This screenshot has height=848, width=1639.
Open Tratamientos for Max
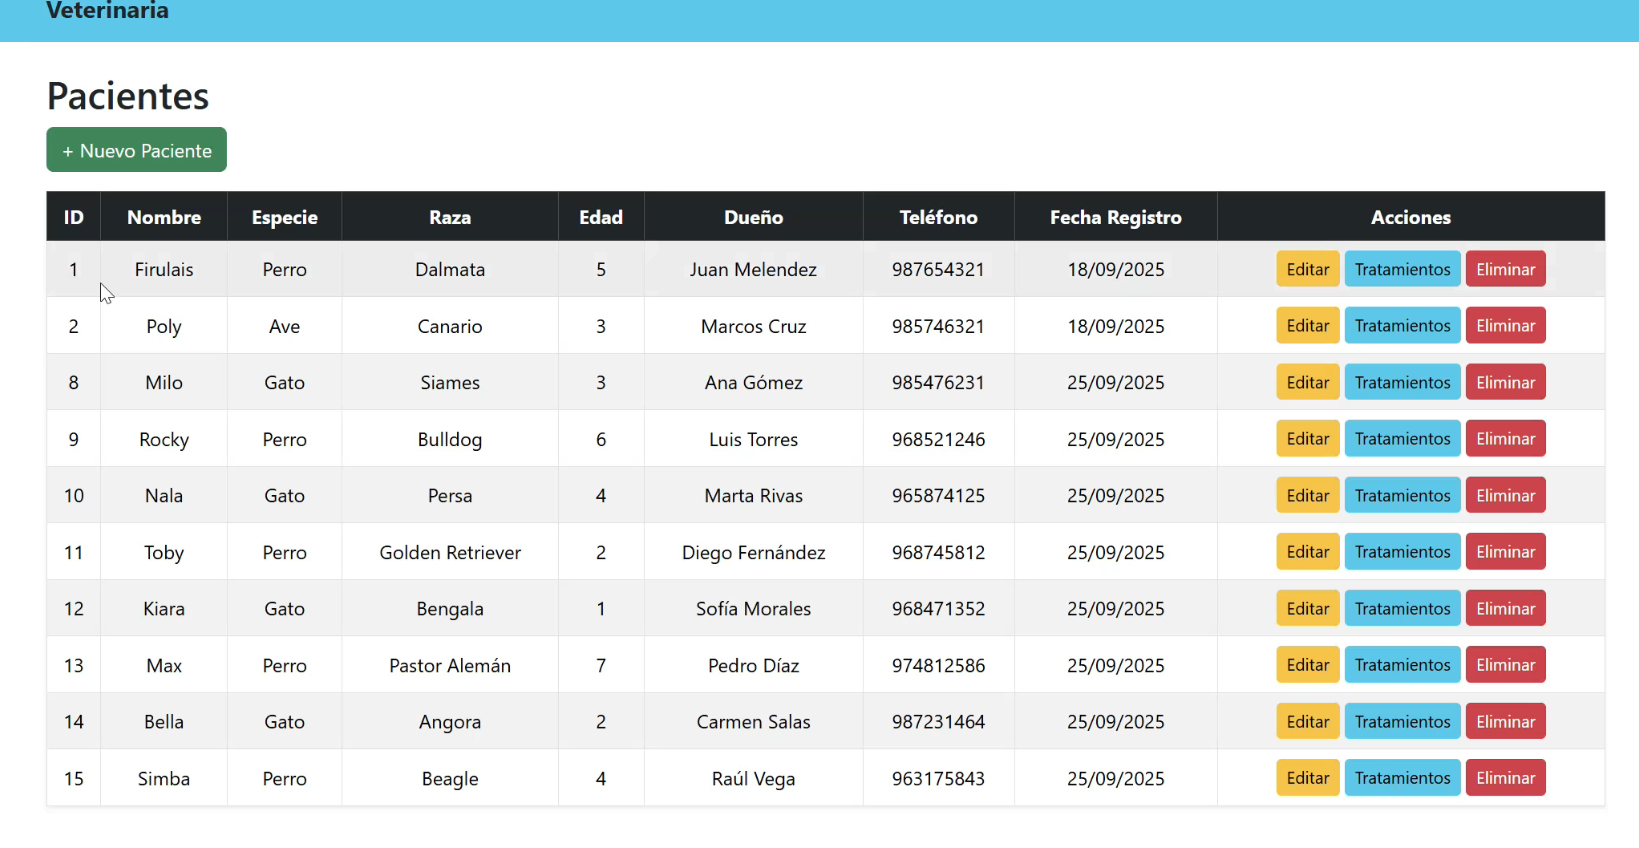pos(1401,665)
